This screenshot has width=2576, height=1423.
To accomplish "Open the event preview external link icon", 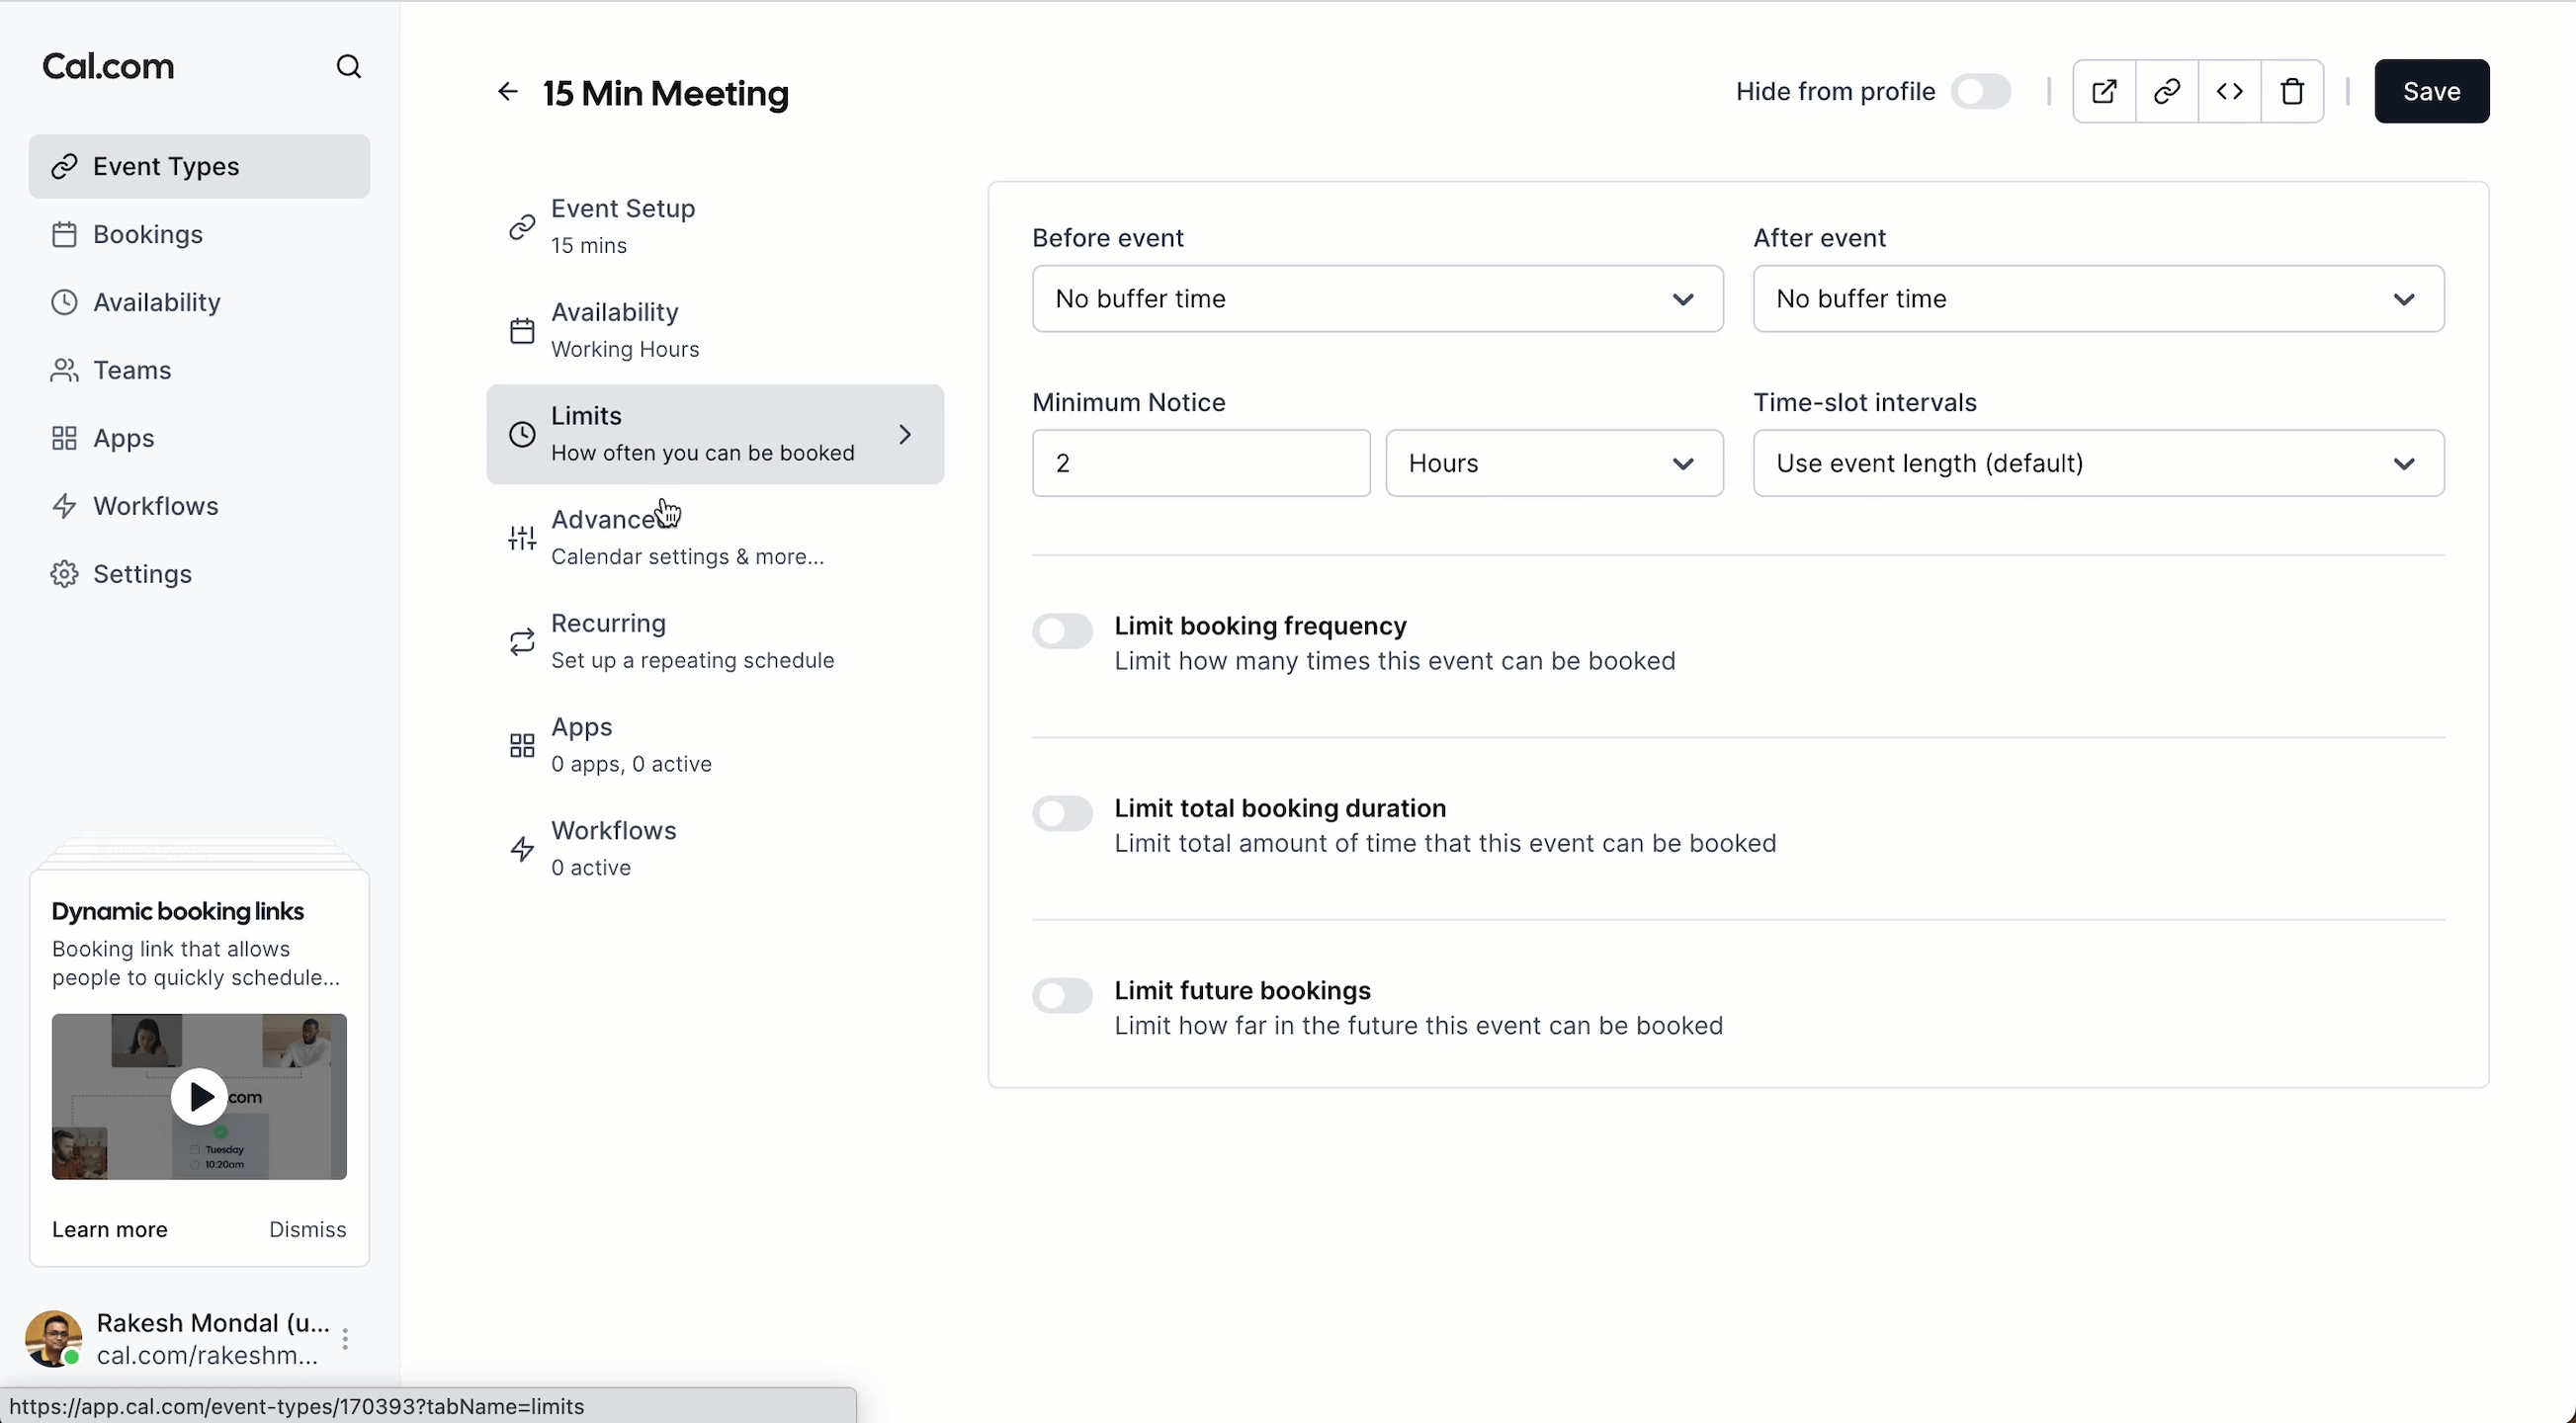I will (x=2104, y=91).
